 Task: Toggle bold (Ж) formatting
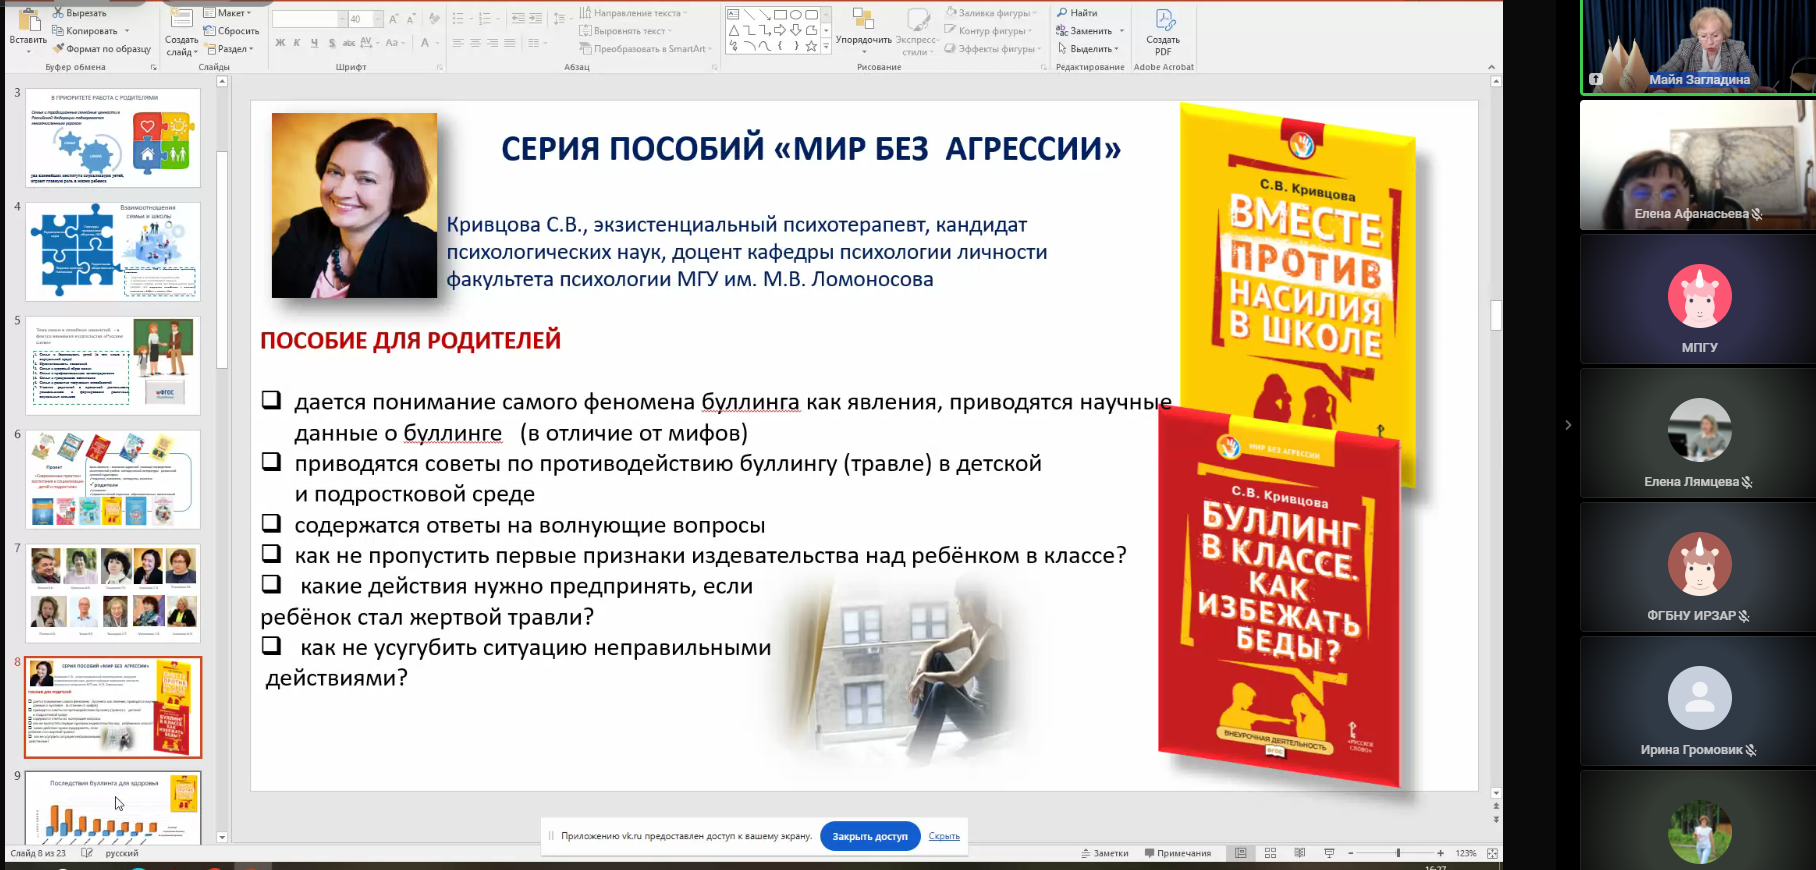point(280,43)
